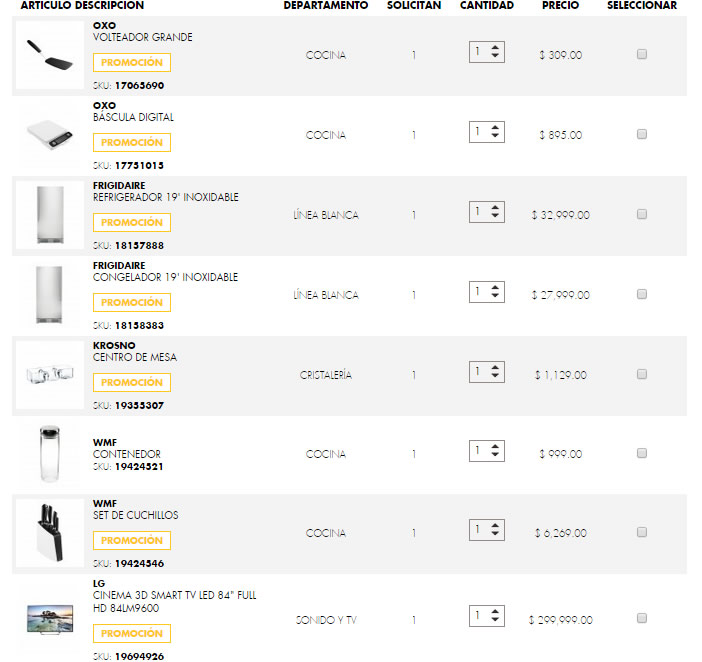View the Krosno Centro de Mesa image

click(50, 375)
